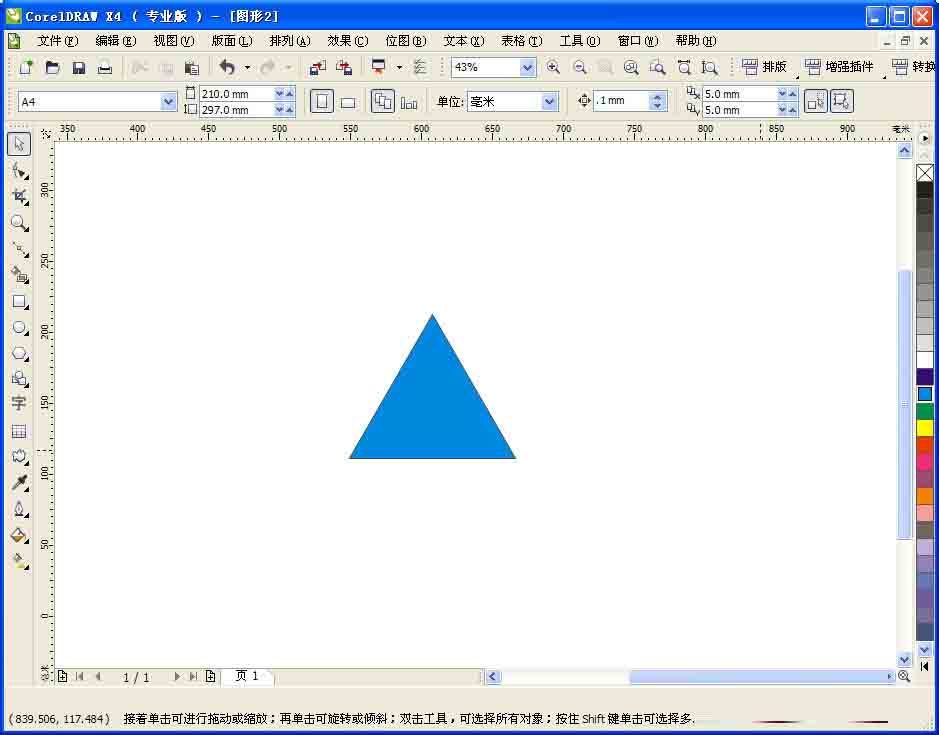The image size is (939, 735).
Task: Open the 文件 menu
Action: [x=58, y=41]
